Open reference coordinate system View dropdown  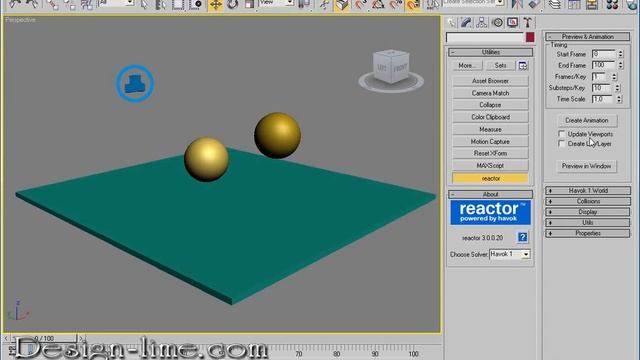pos(289,2)
